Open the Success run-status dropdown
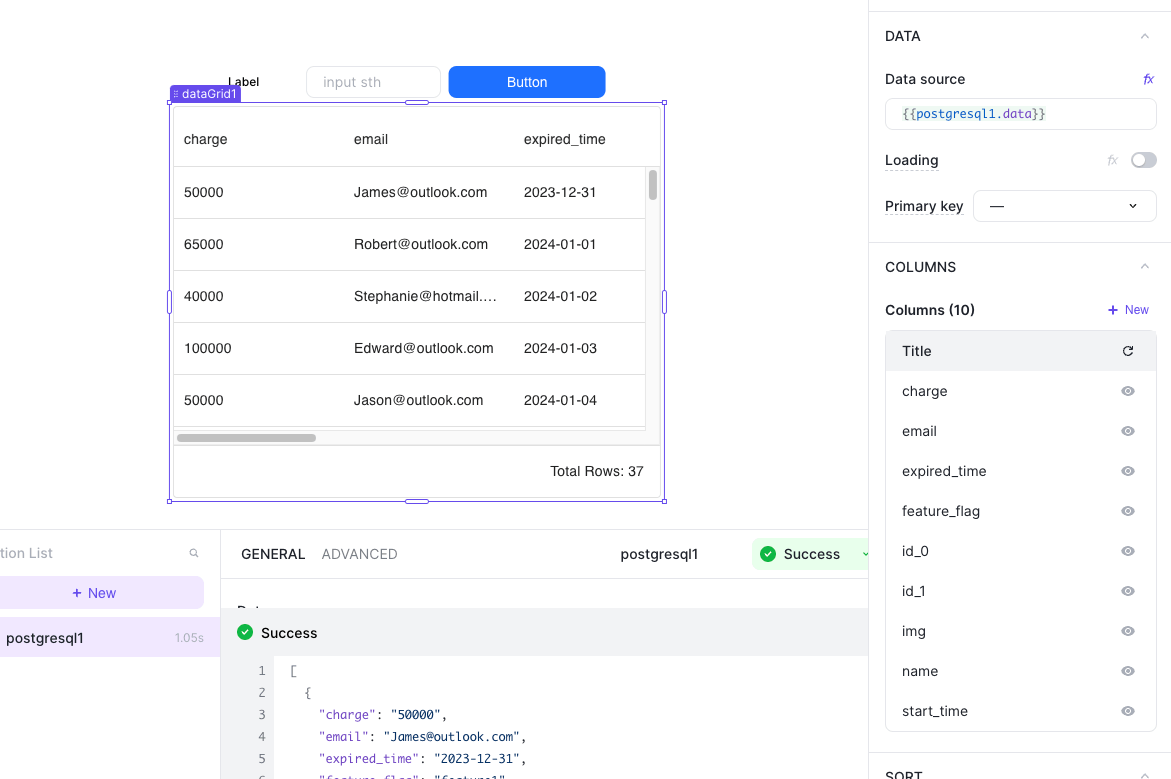This screenshot has width=1171, height=779. [810, 554]
